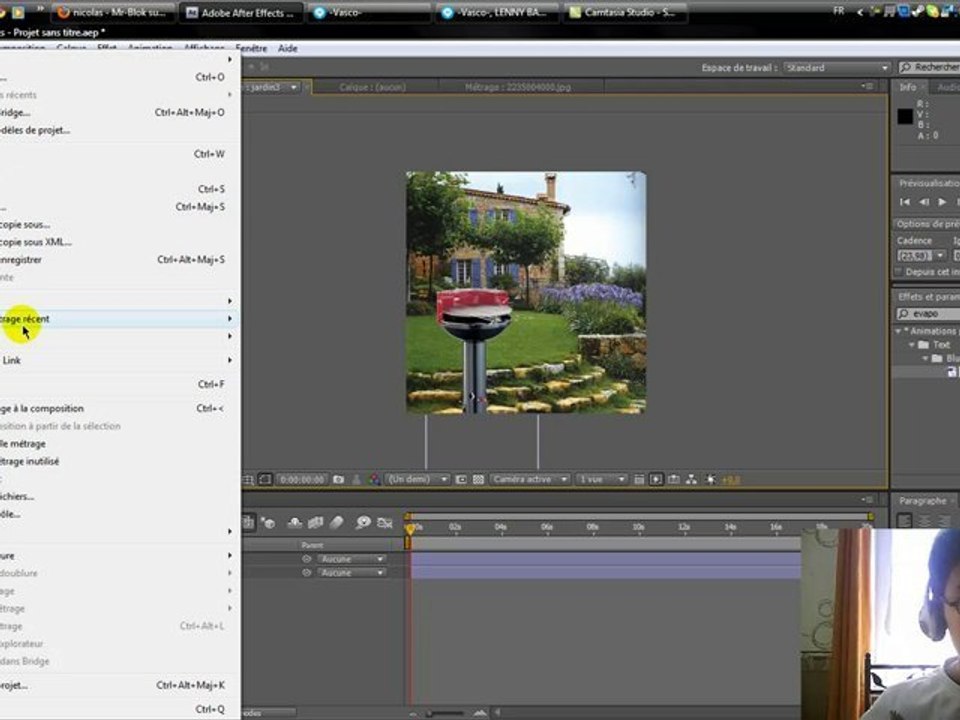Switch to Camtasia Studio in taskbar
Viewport: 960px width, 720px height.
[624, 12]
